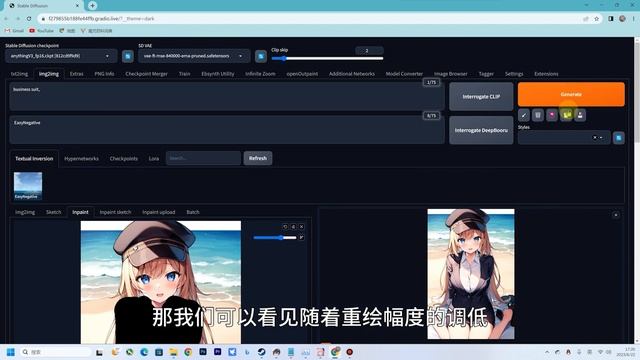640x360 pixels.
Task: Click Refresh in extra networks panel
Action: (258, 158)
